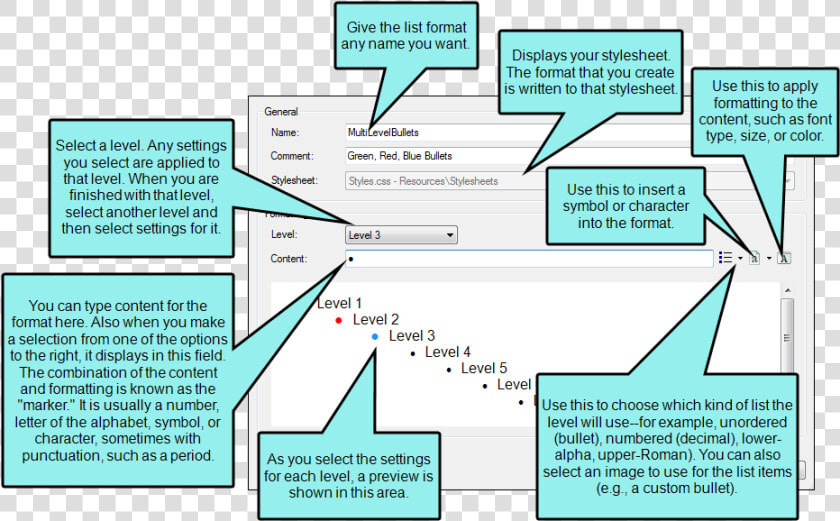Click the Level 5 preview text
The width and height of the screenshot is (840, 521).
click(x=484, y=368)
